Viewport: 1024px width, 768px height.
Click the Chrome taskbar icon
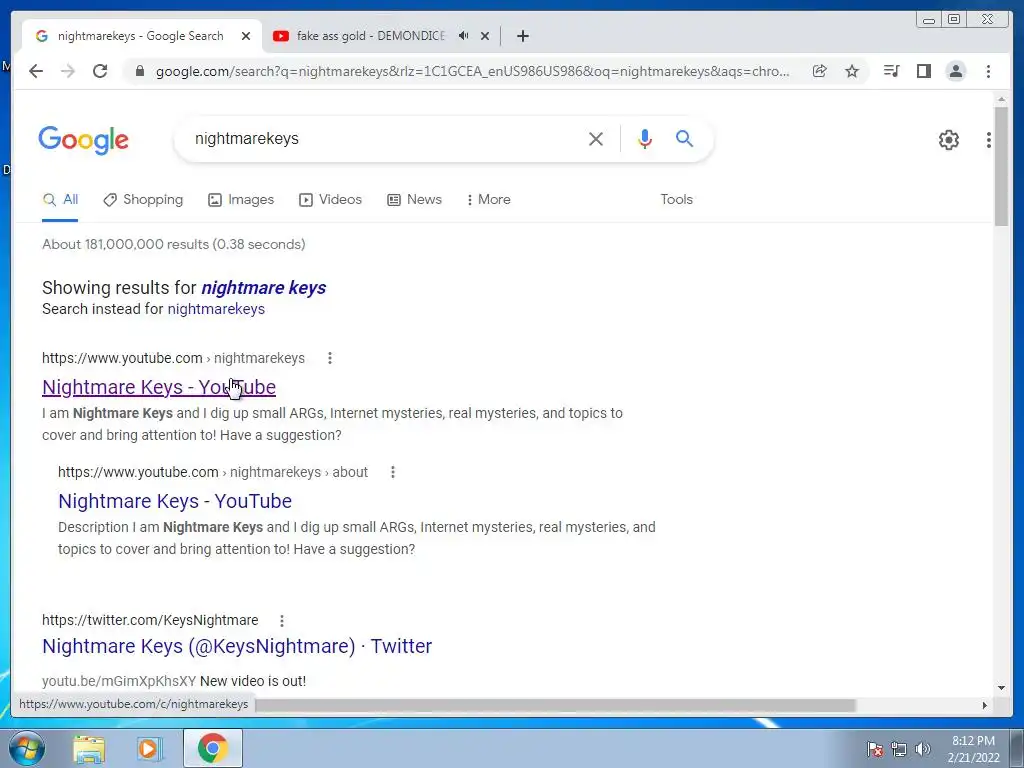tap(213, 748)
